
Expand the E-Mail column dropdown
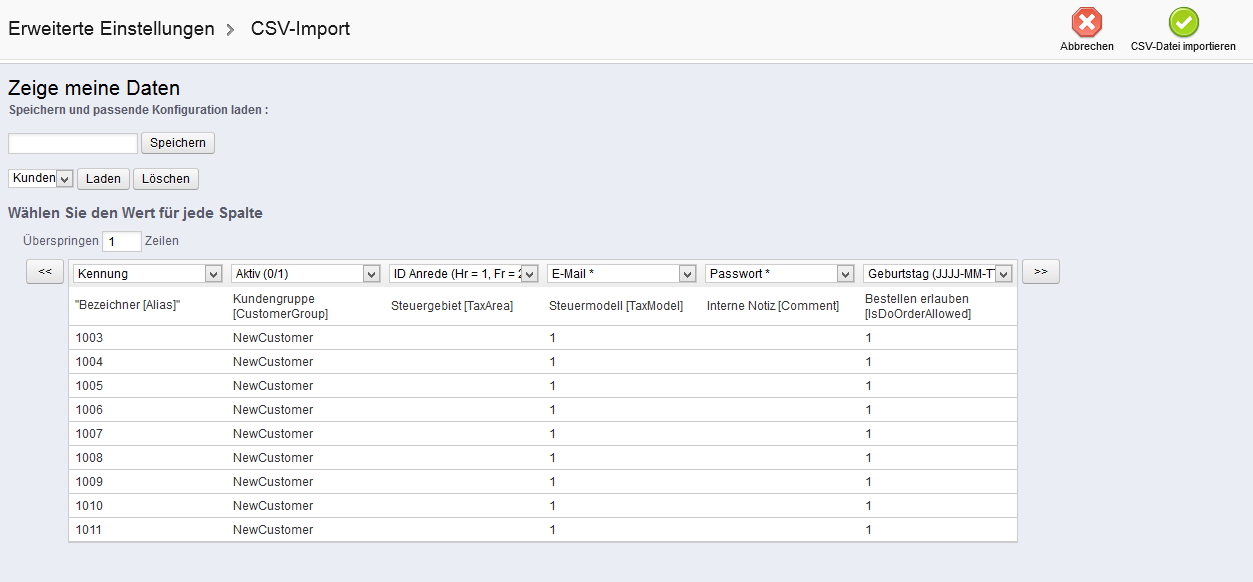(621, 274)
